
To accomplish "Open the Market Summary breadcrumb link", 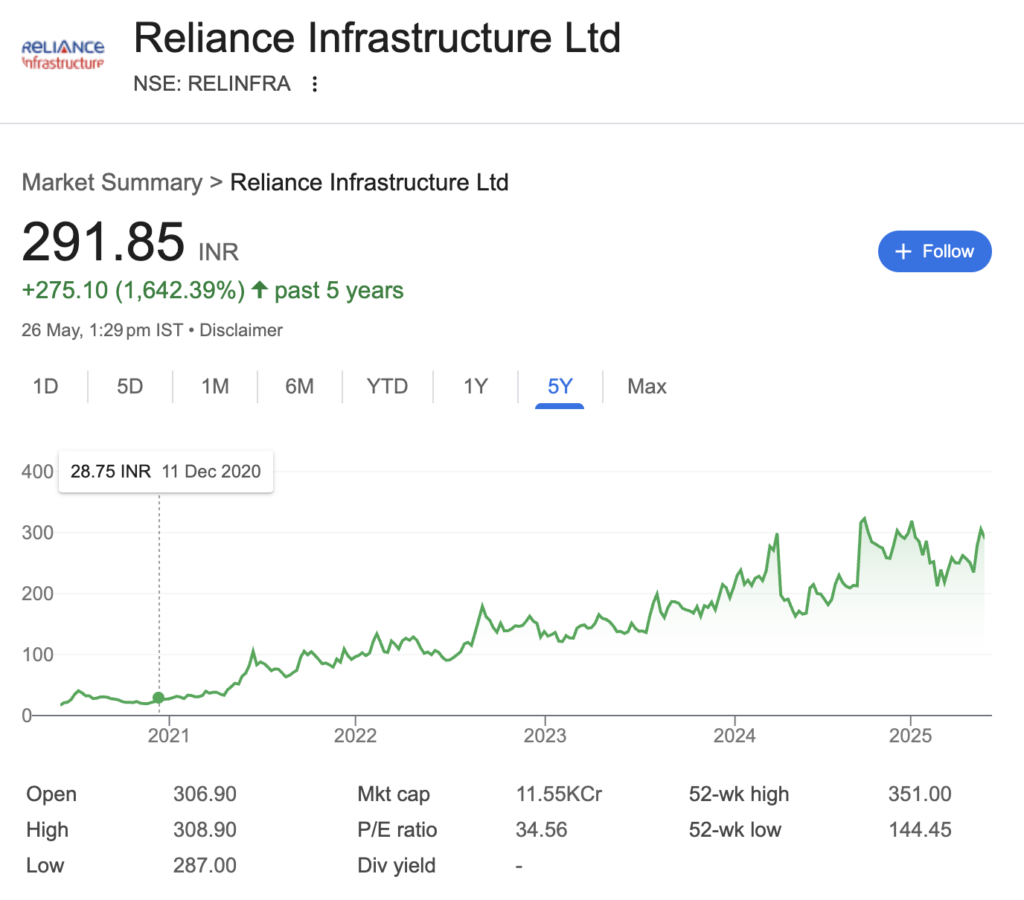I will pos(112,182).
